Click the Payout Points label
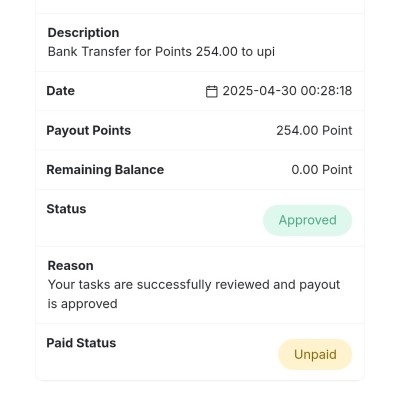Image resolution: width=400 pixels, height=400 pixels. point(89,130)
